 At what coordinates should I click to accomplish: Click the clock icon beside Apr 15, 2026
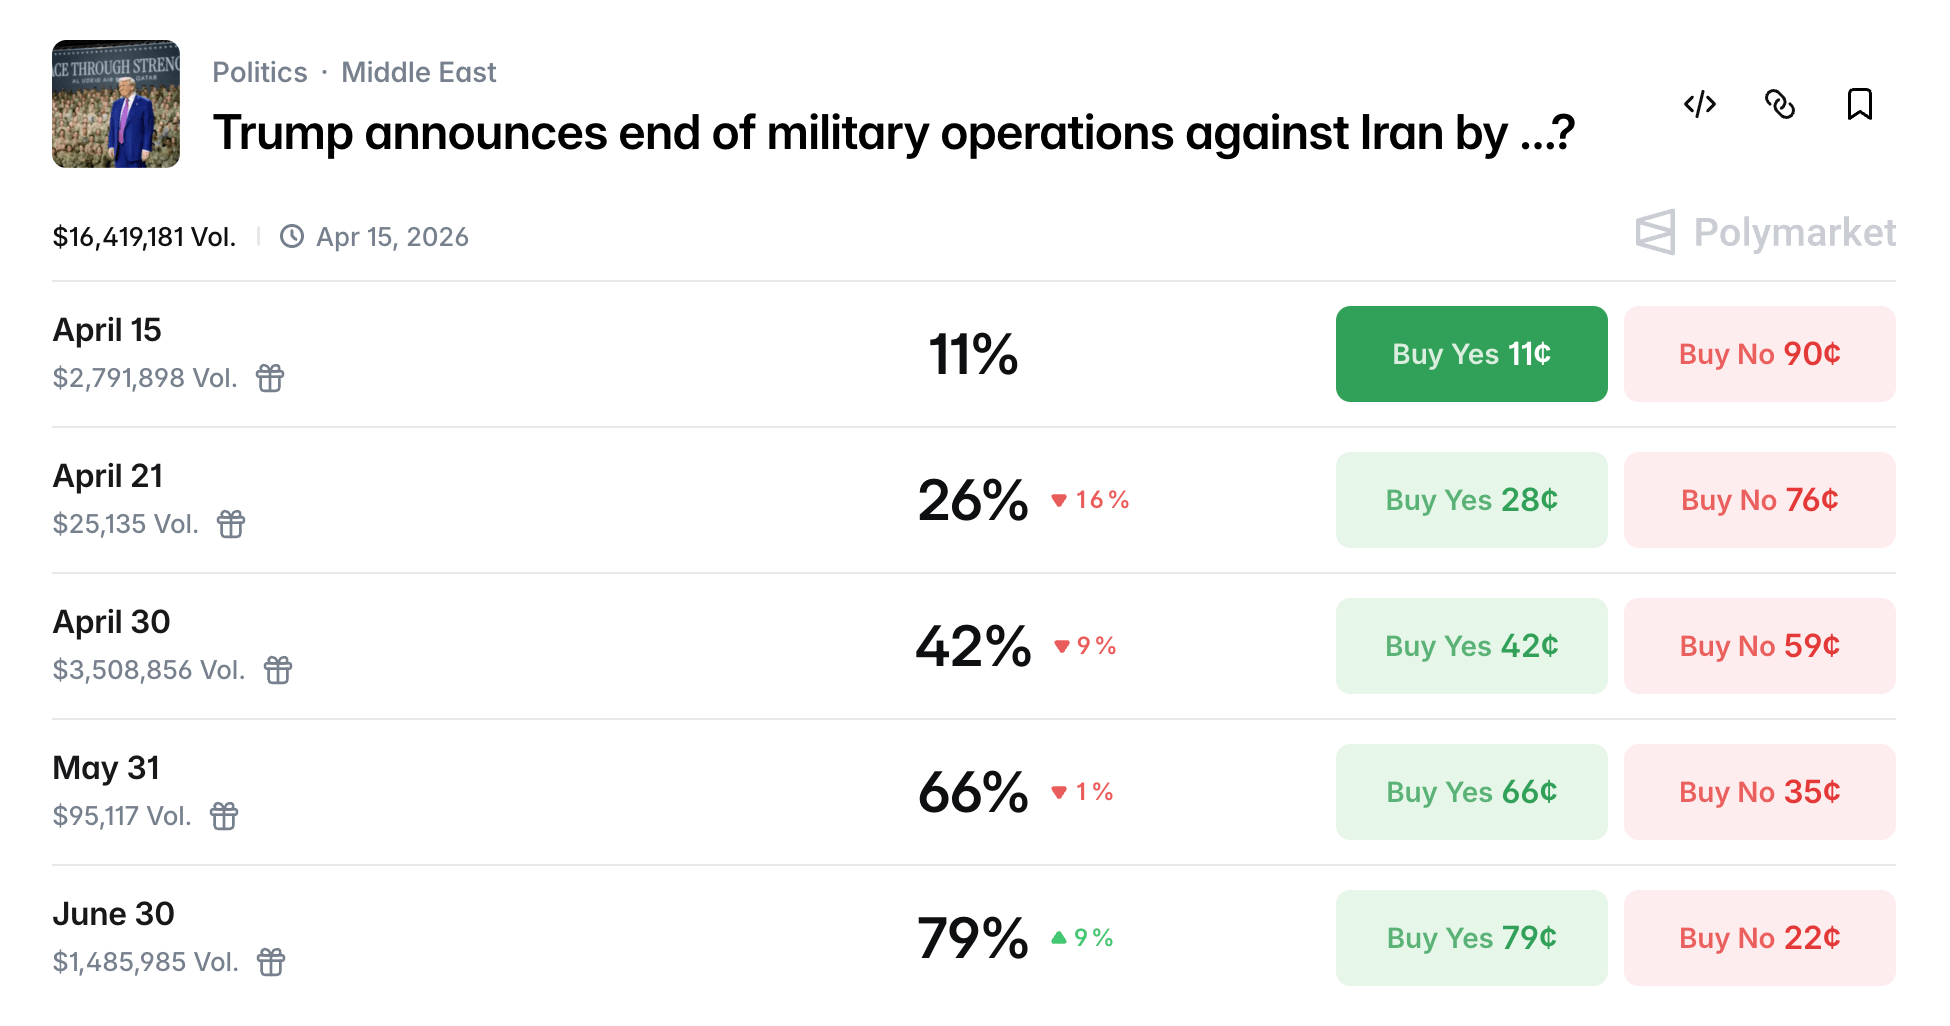point(291,236)
